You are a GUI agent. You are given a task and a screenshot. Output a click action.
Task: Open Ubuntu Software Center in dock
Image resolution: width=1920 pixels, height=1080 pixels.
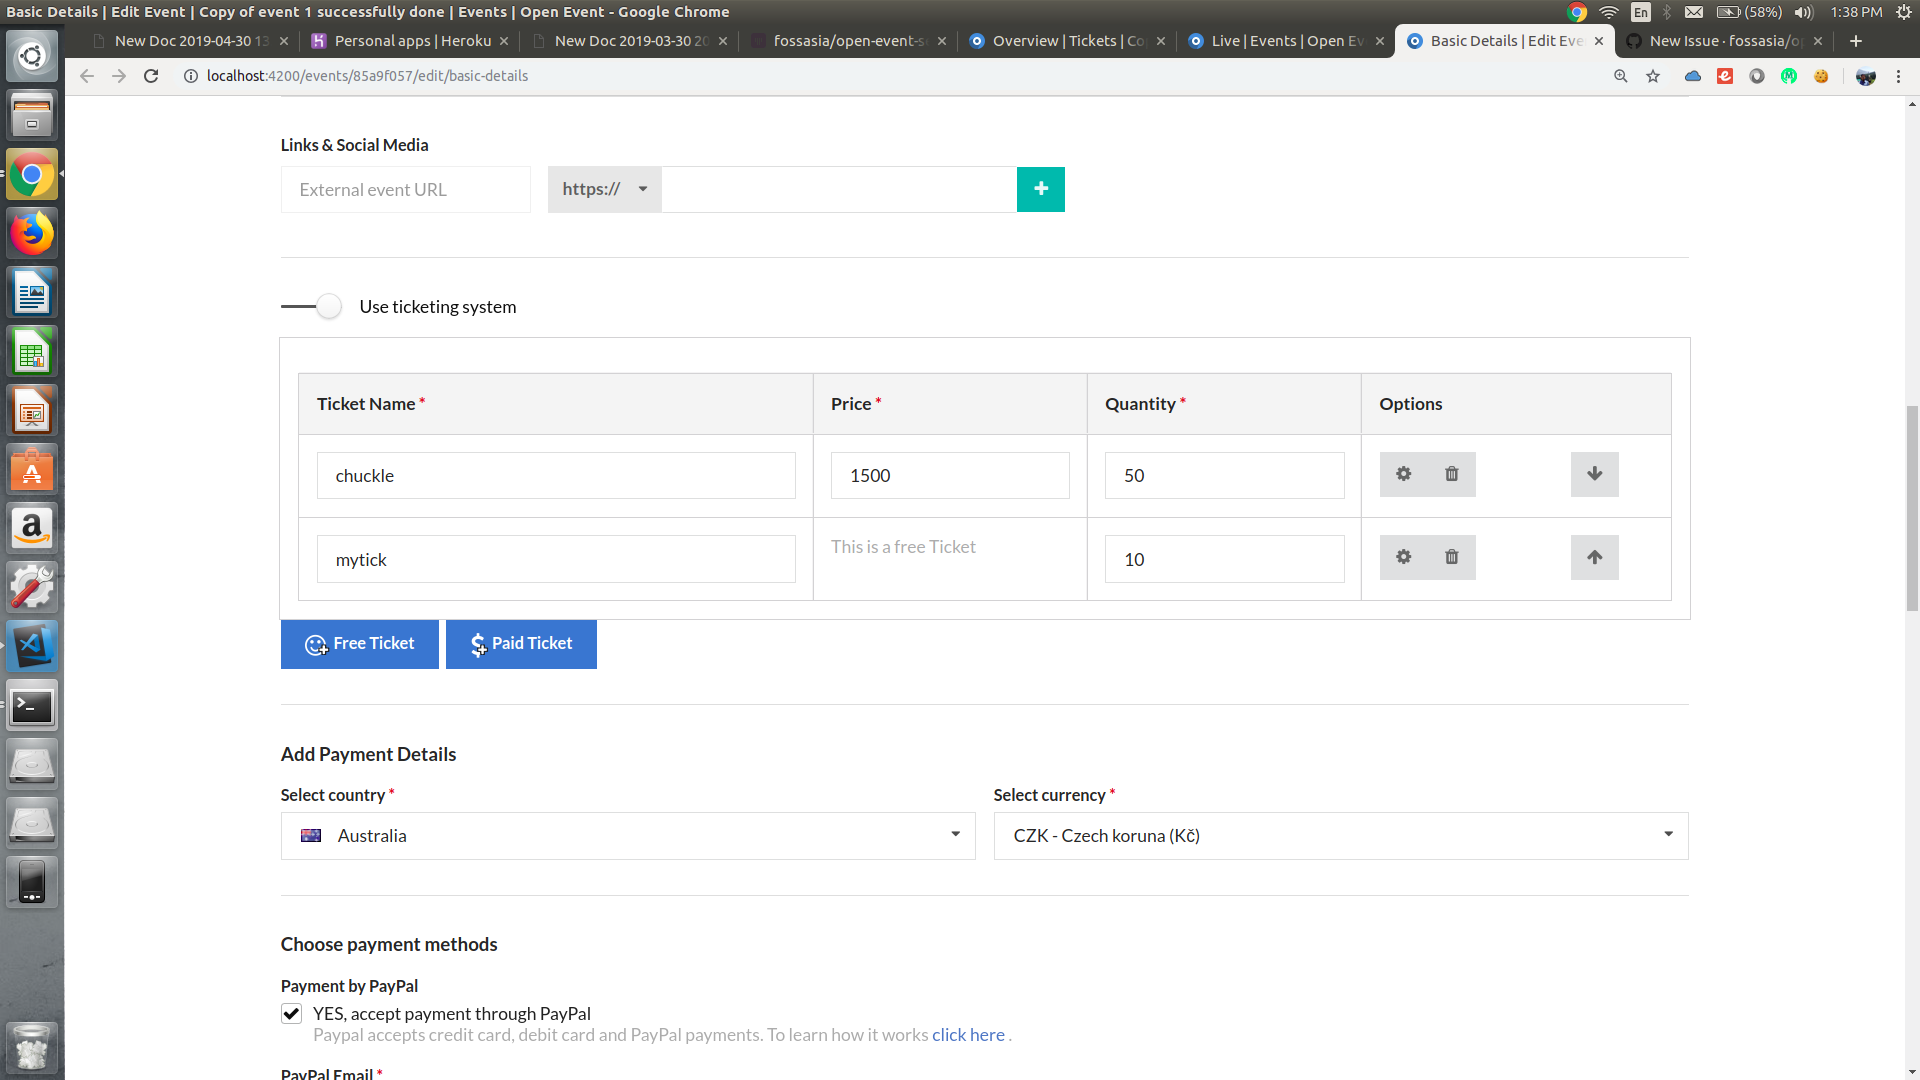pyautogui.click(x=32, y=470)
